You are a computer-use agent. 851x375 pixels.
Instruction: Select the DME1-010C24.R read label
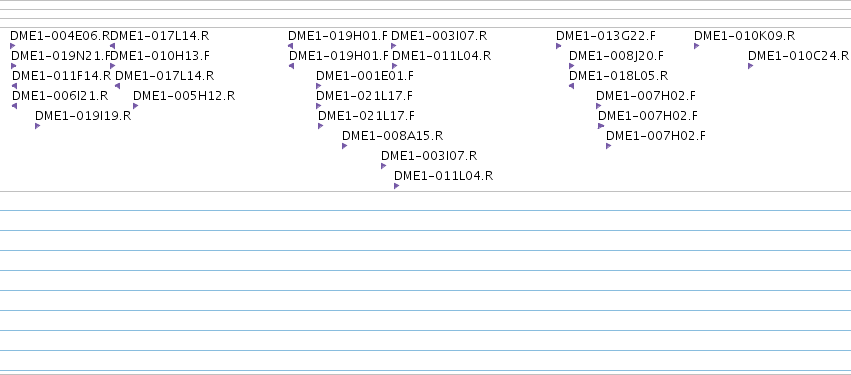pos(798,56)
